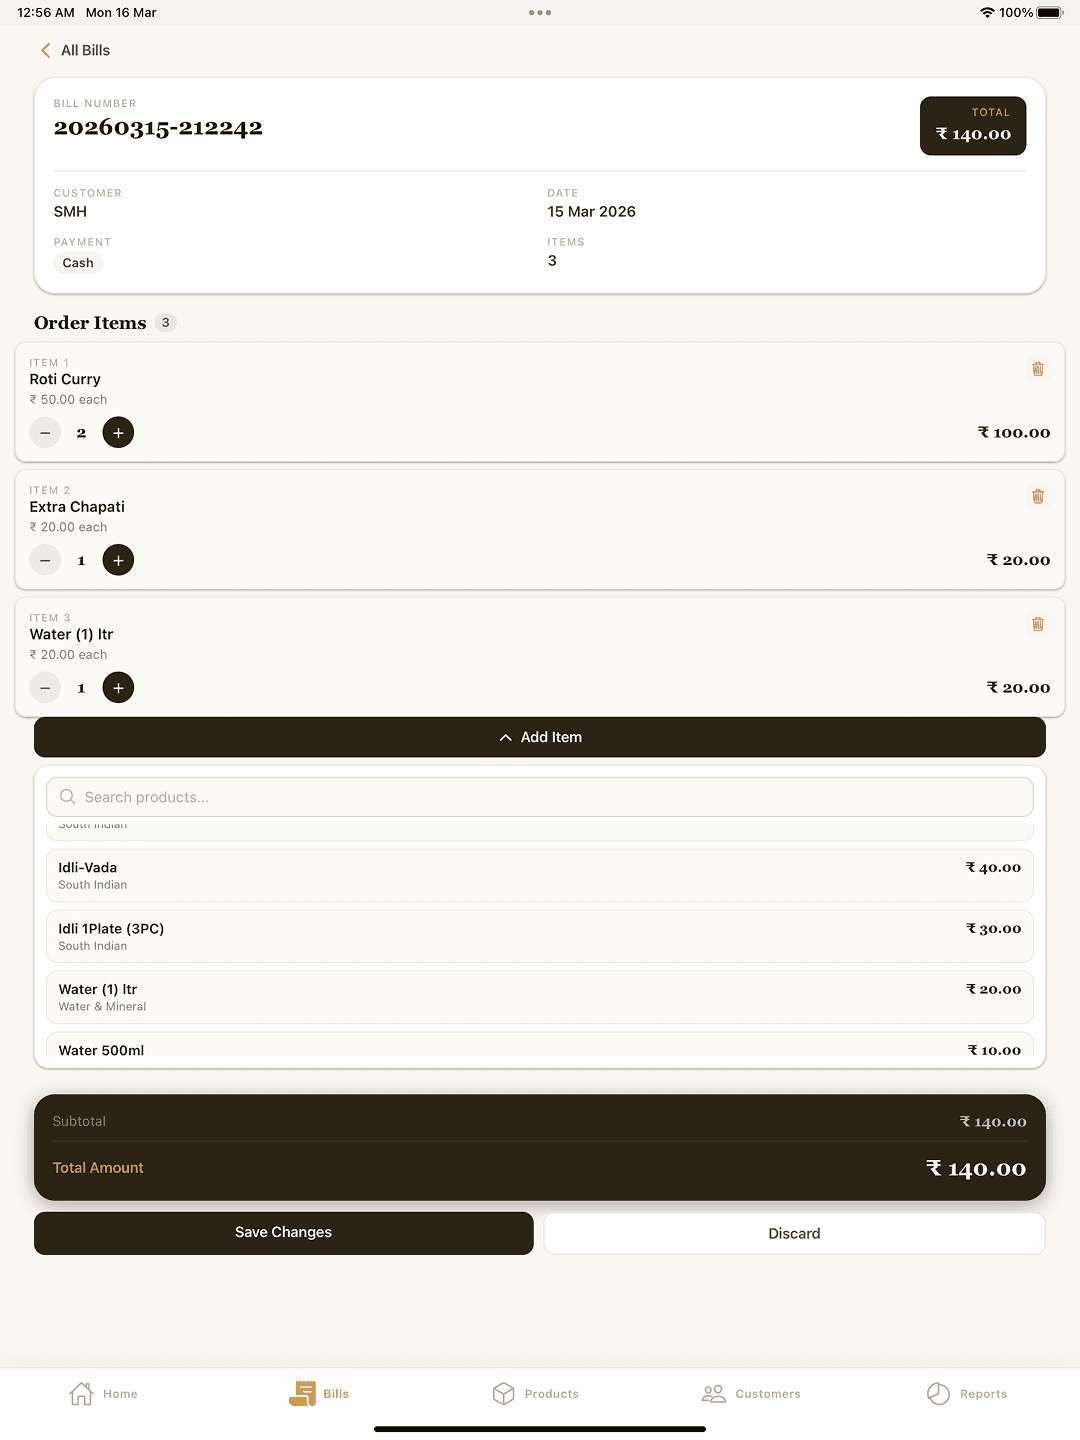Tap trash icon for Water (1) ltr item

[x=1038, y=624]
